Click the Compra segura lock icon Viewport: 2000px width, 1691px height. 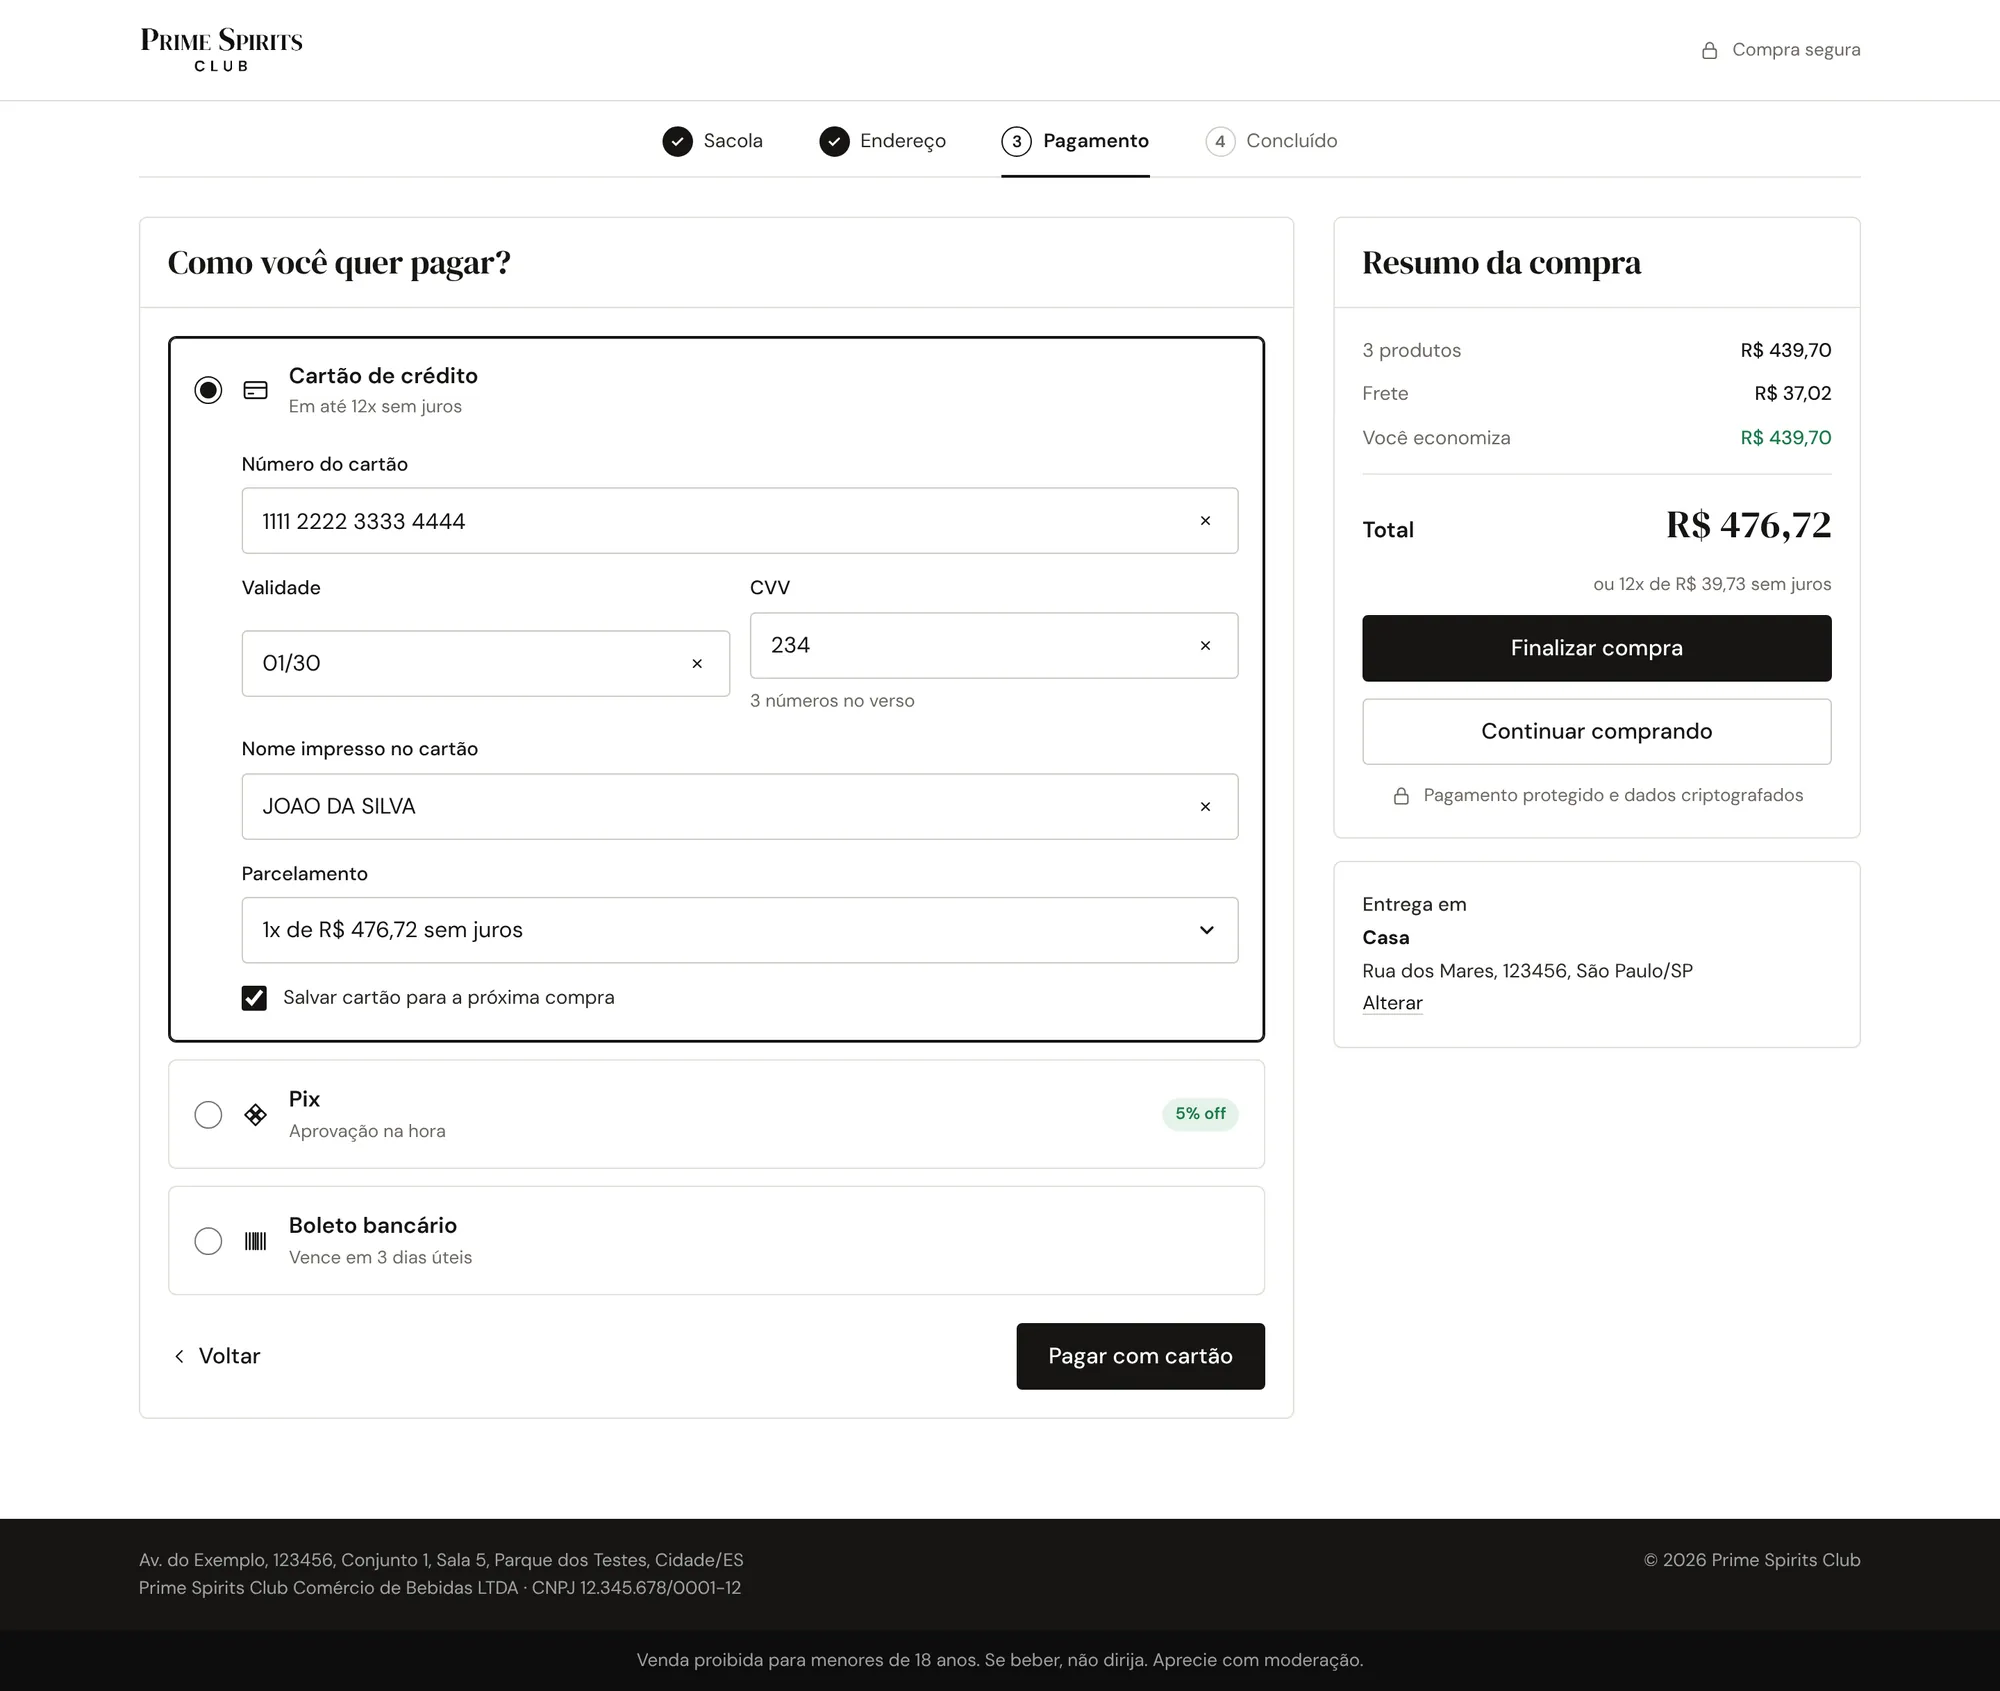tap(1710, 50)
